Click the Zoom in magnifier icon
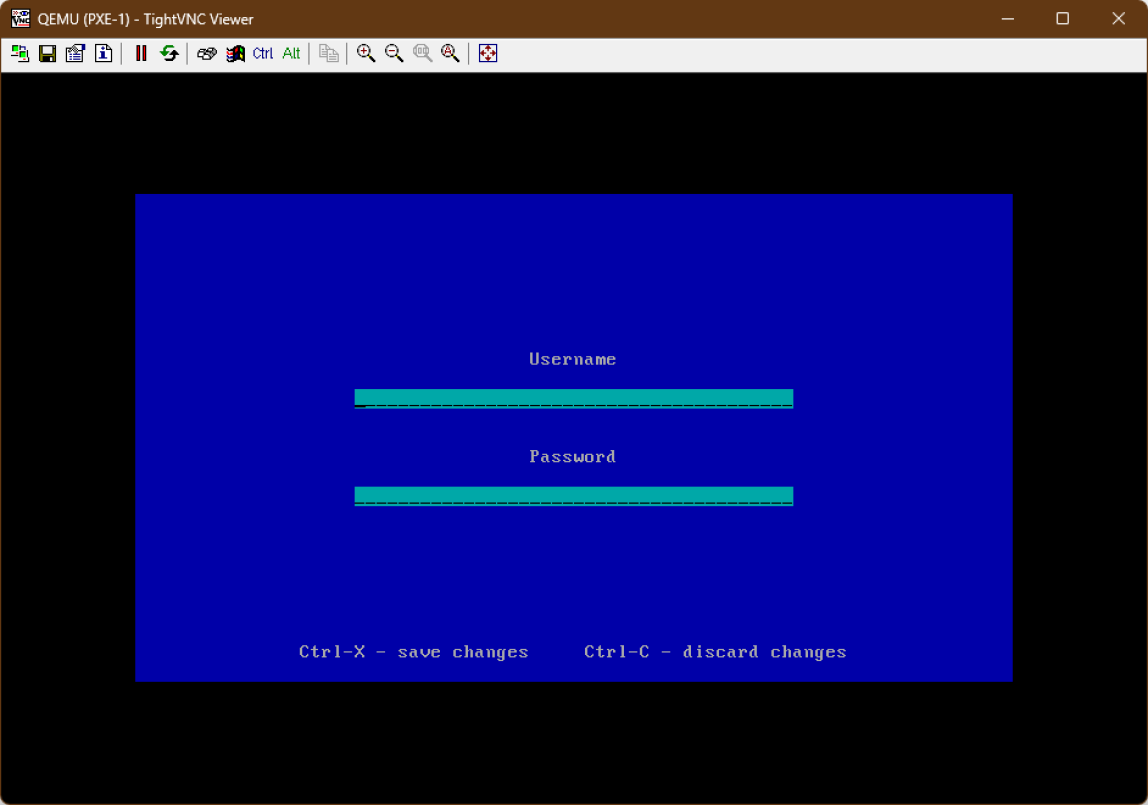The image size is (1148, 805). tap(366, 53)
